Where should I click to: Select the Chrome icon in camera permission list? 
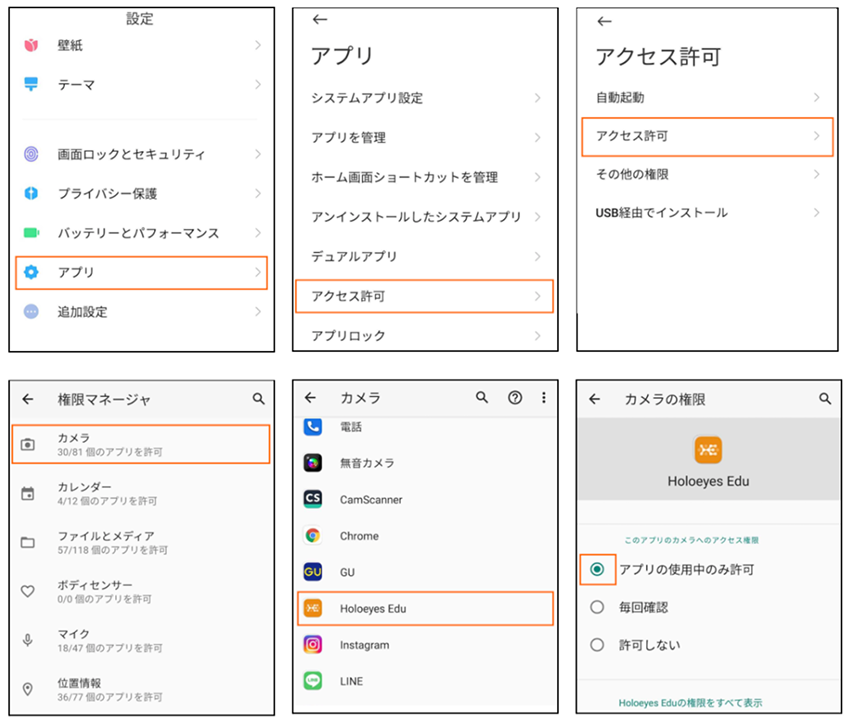click(310, 535)
